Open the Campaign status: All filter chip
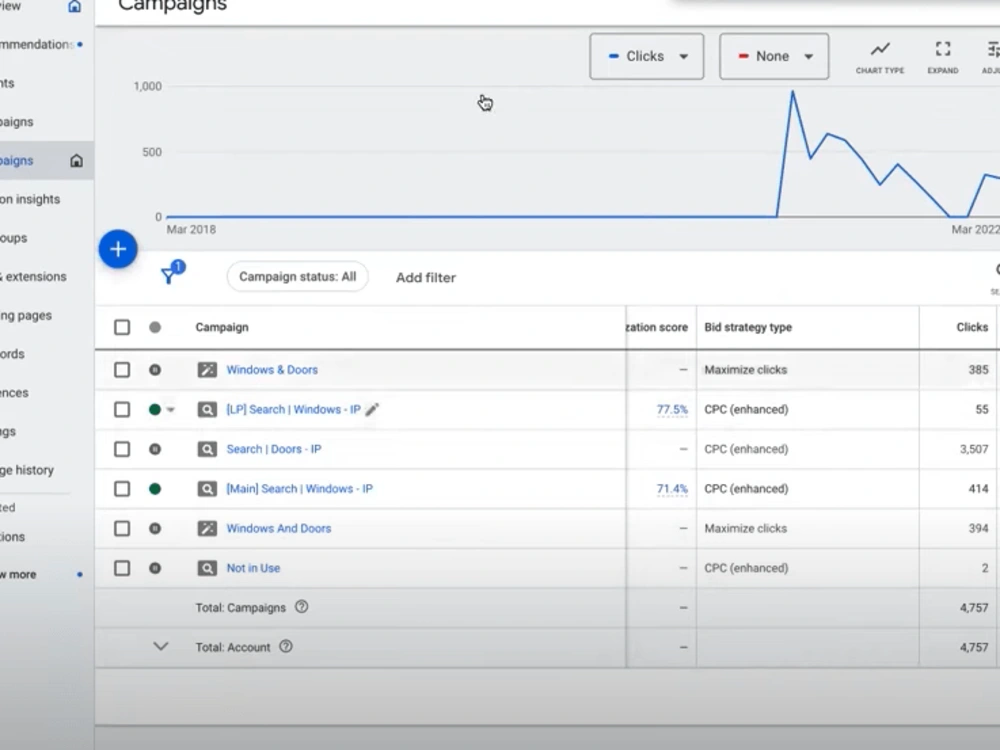The image size is (1000, 750). tap(297, 277)
